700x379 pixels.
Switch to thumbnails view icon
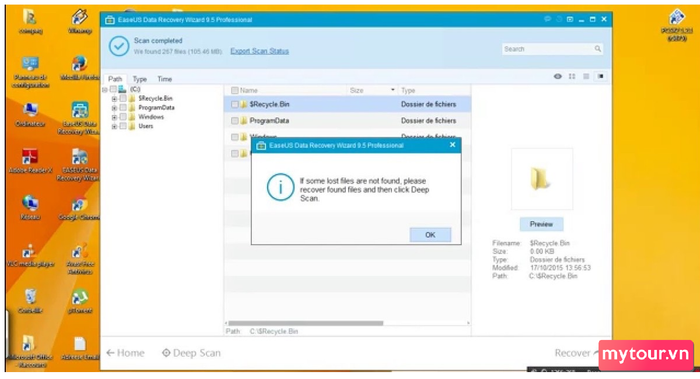[x=572, y=76]
